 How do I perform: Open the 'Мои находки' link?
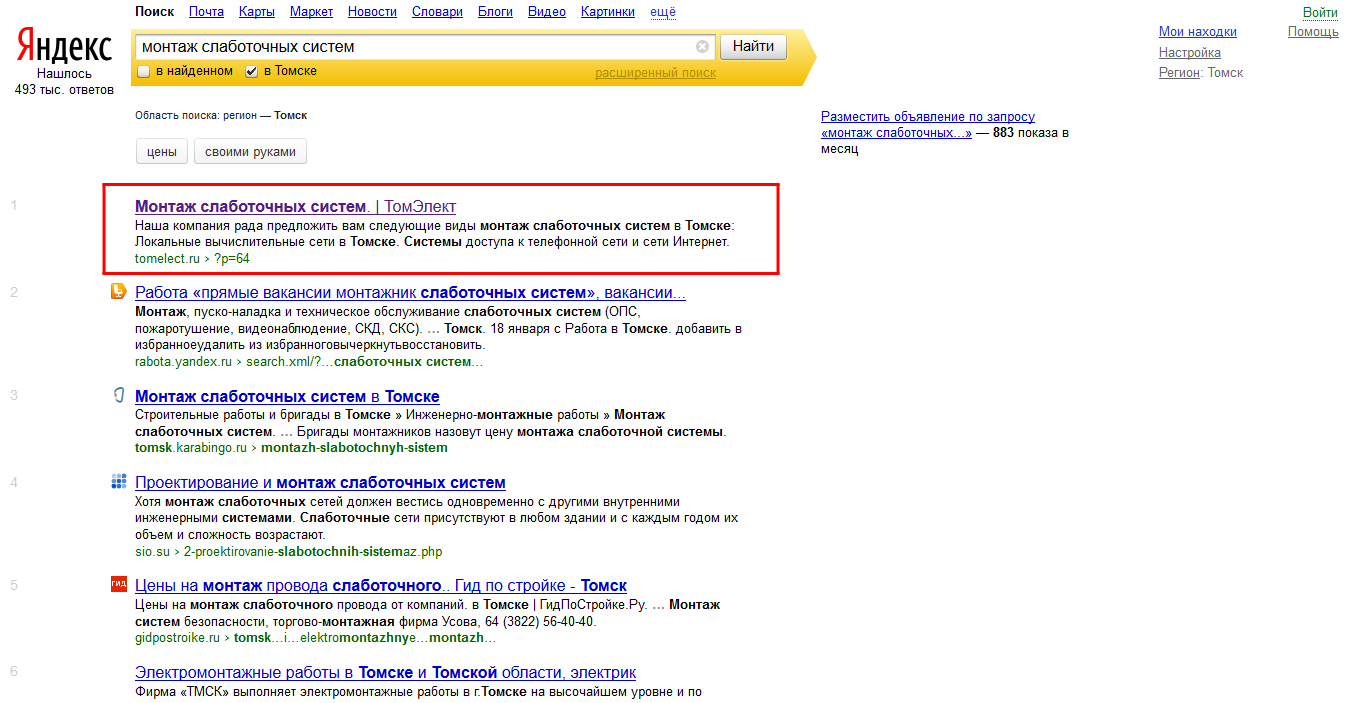(1197, 32)
